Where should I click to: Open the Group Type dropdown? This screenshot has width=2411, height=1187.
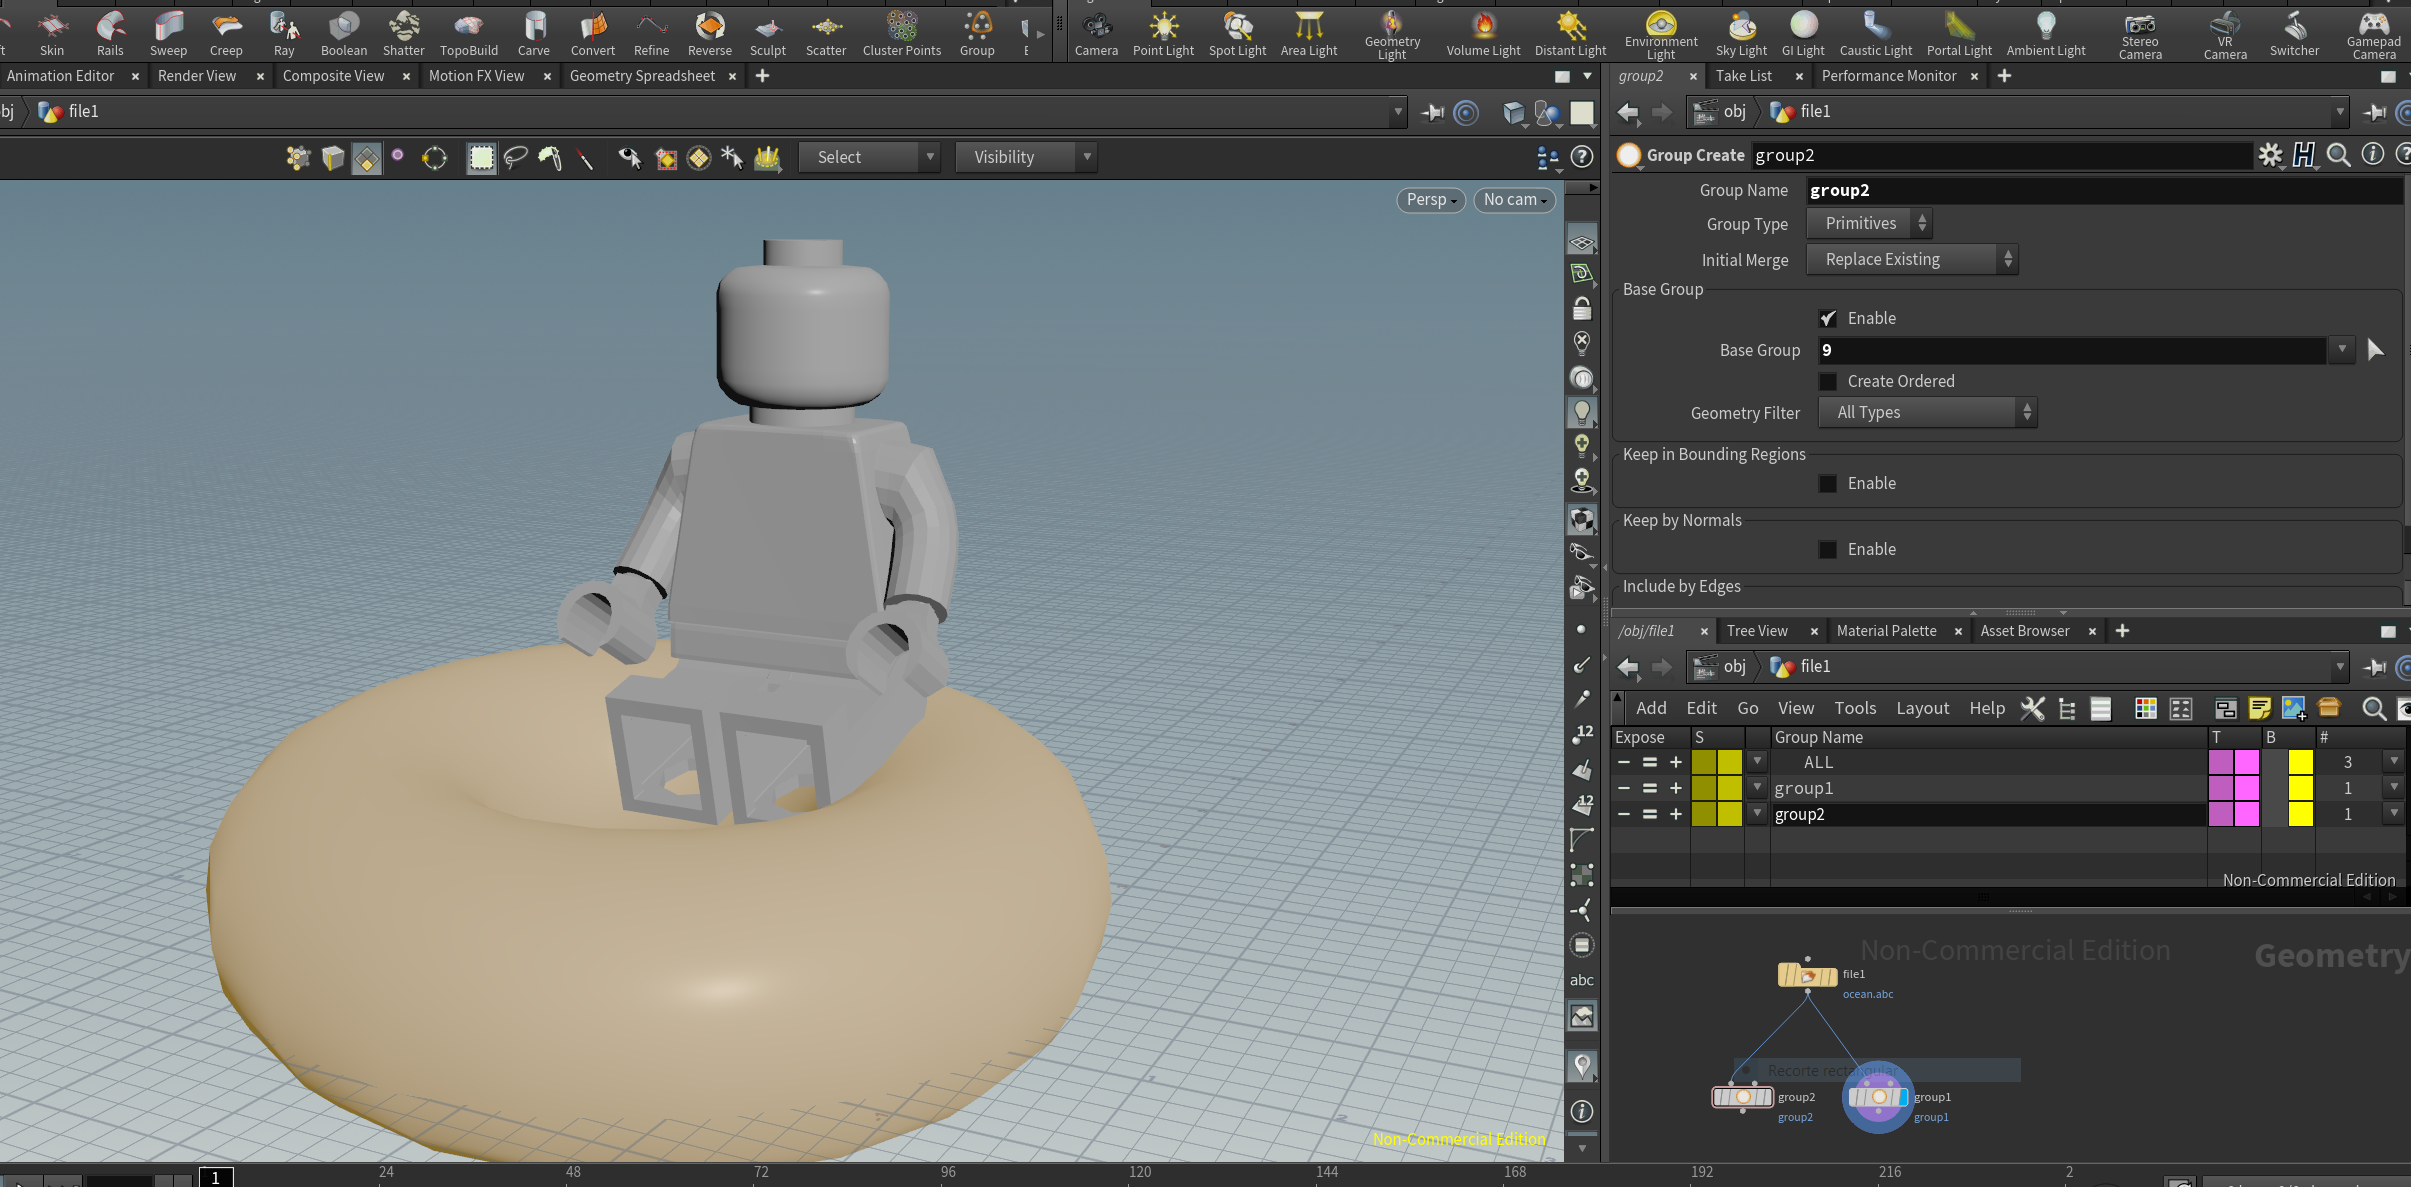1869,224
